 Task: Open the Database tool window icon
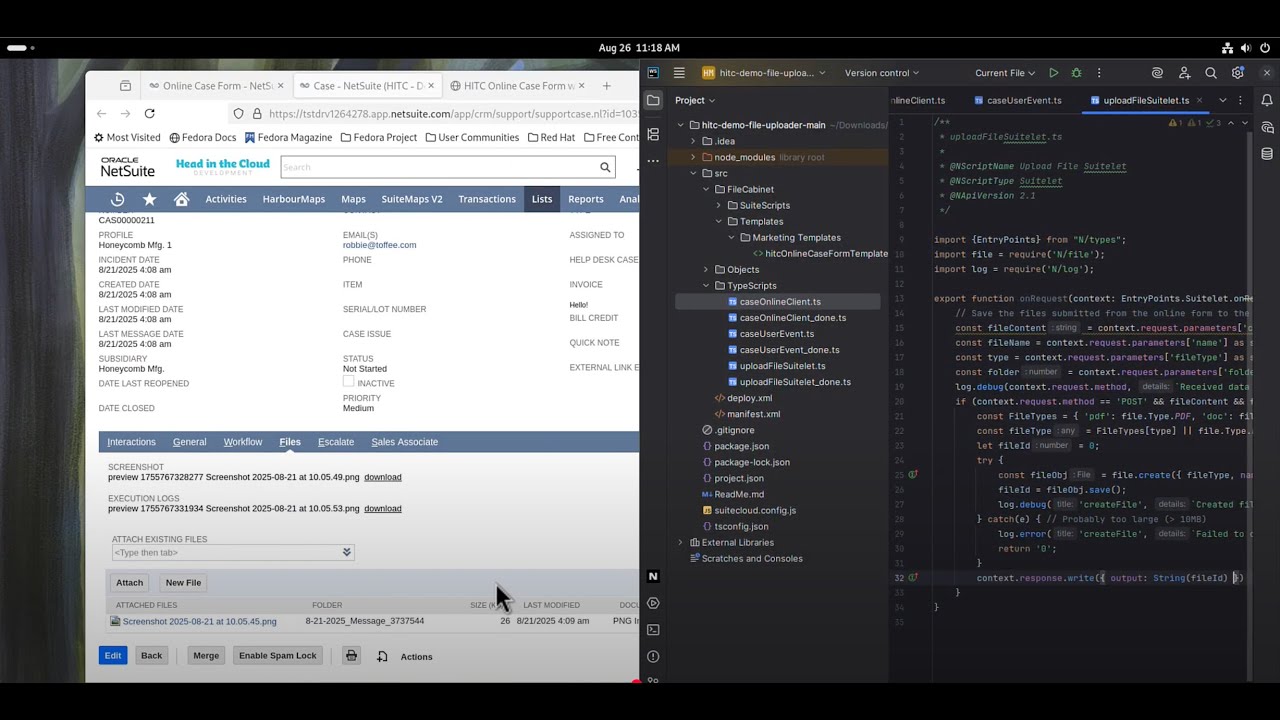(1267, 154)
